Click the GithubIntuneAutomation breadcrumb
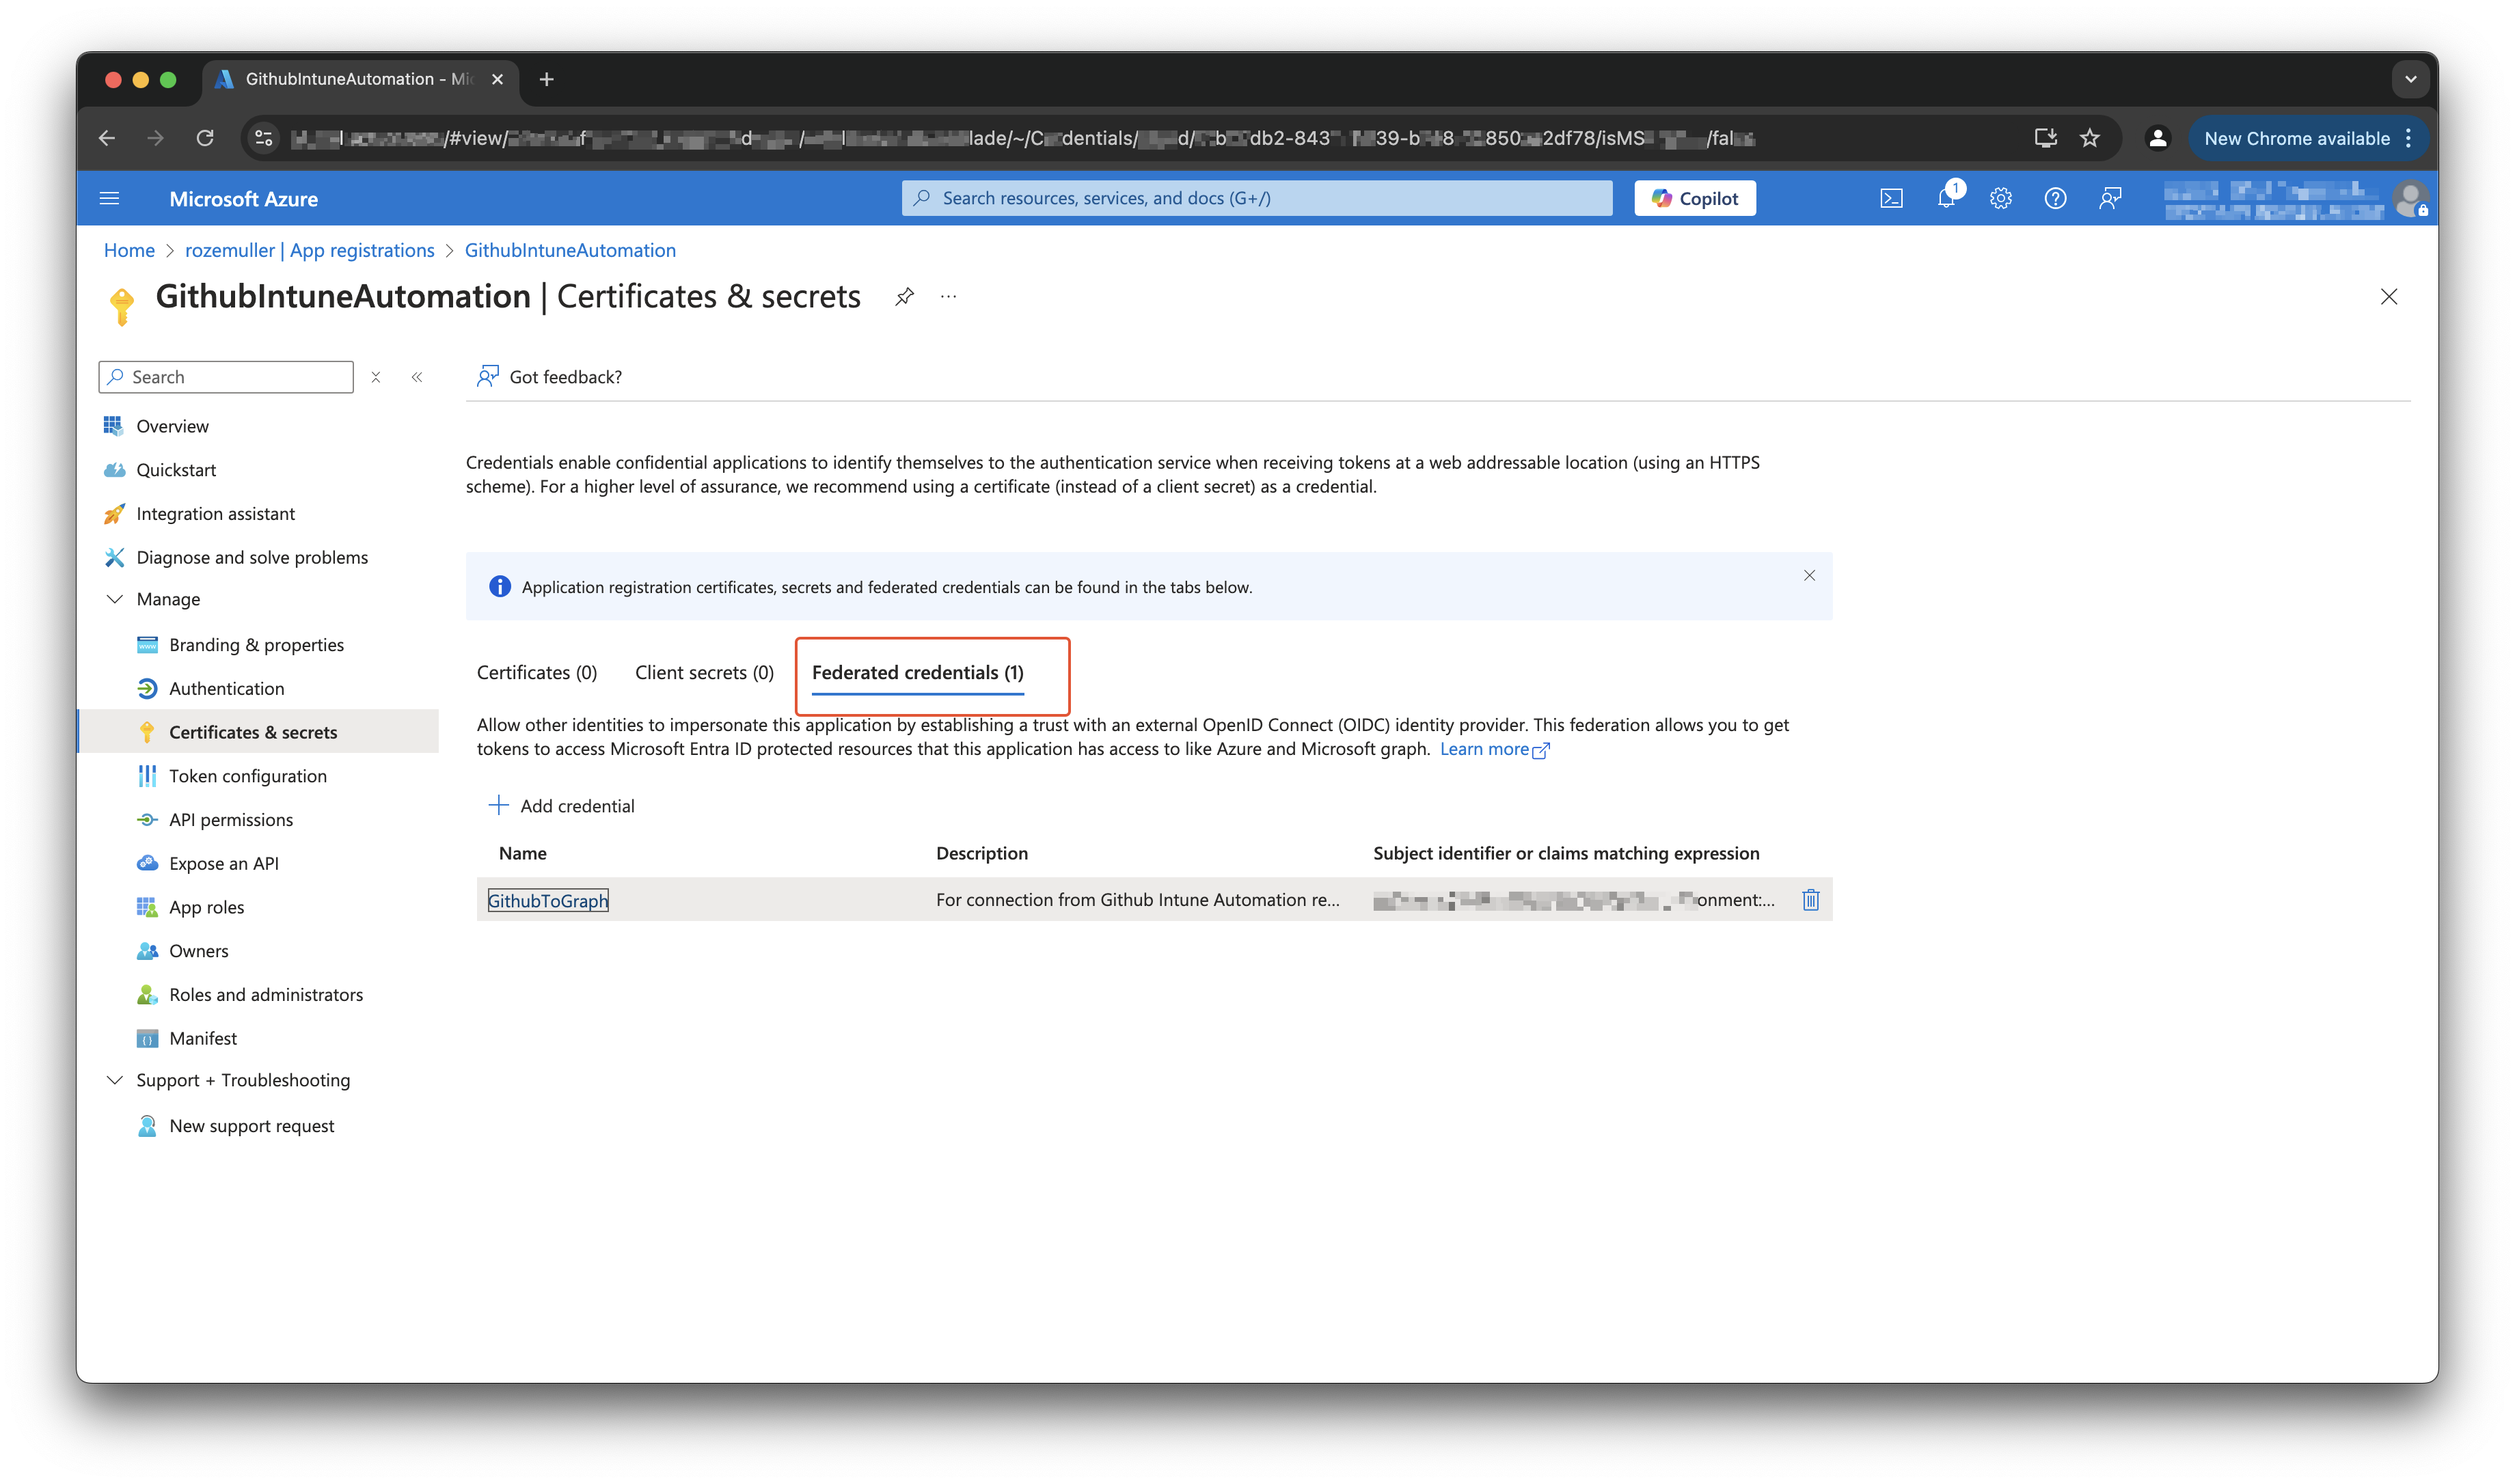Screen dimensions: 2515x1484 [x=570, y=250]
